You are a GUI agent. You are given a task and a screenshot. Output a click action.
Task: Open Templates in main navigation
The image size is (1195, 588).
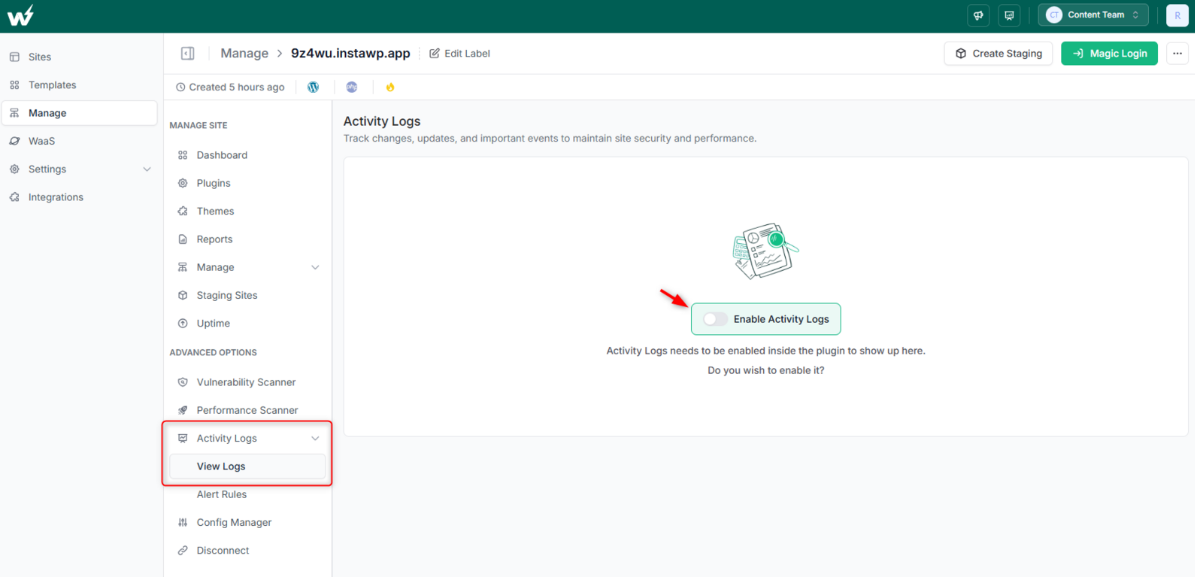[79, 85]
